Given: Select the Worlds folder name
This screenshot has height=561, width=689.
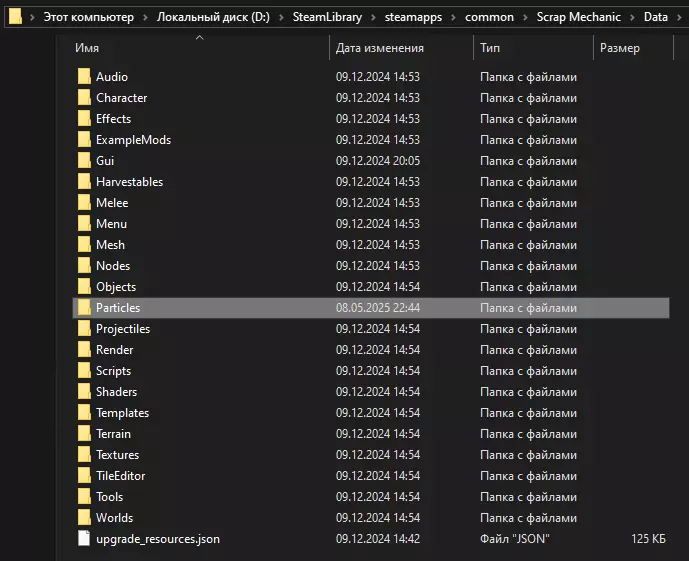Looking at the screenshot, I should (115, 518).
